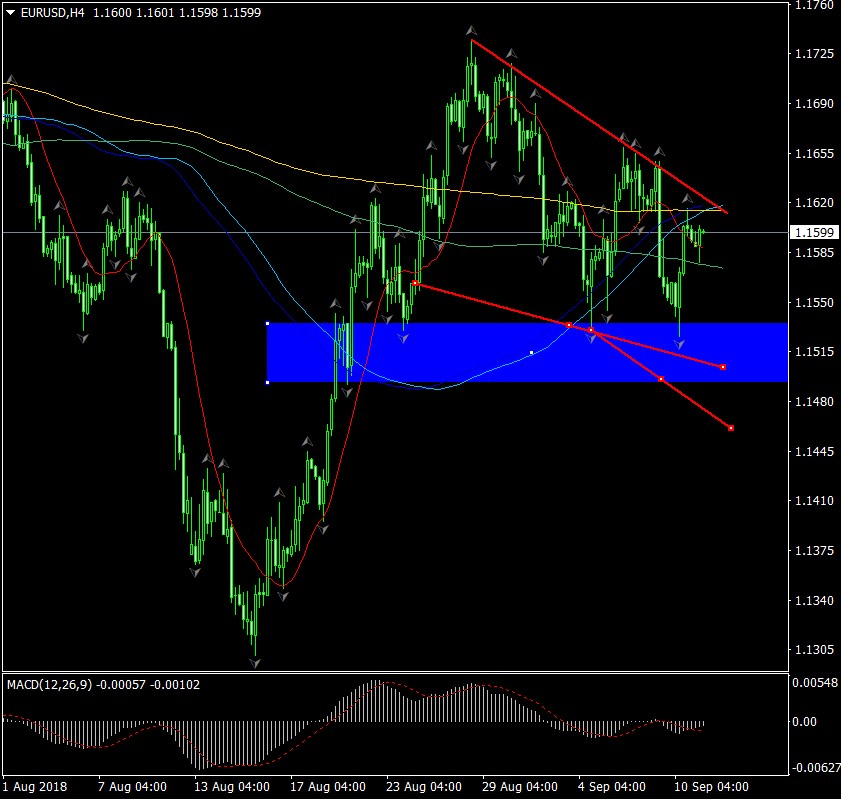The width and height of the screenshot is (841, 799).
Task: Click the bottom-left handle of the blue rectangle
Action: [x=267, y=382]
